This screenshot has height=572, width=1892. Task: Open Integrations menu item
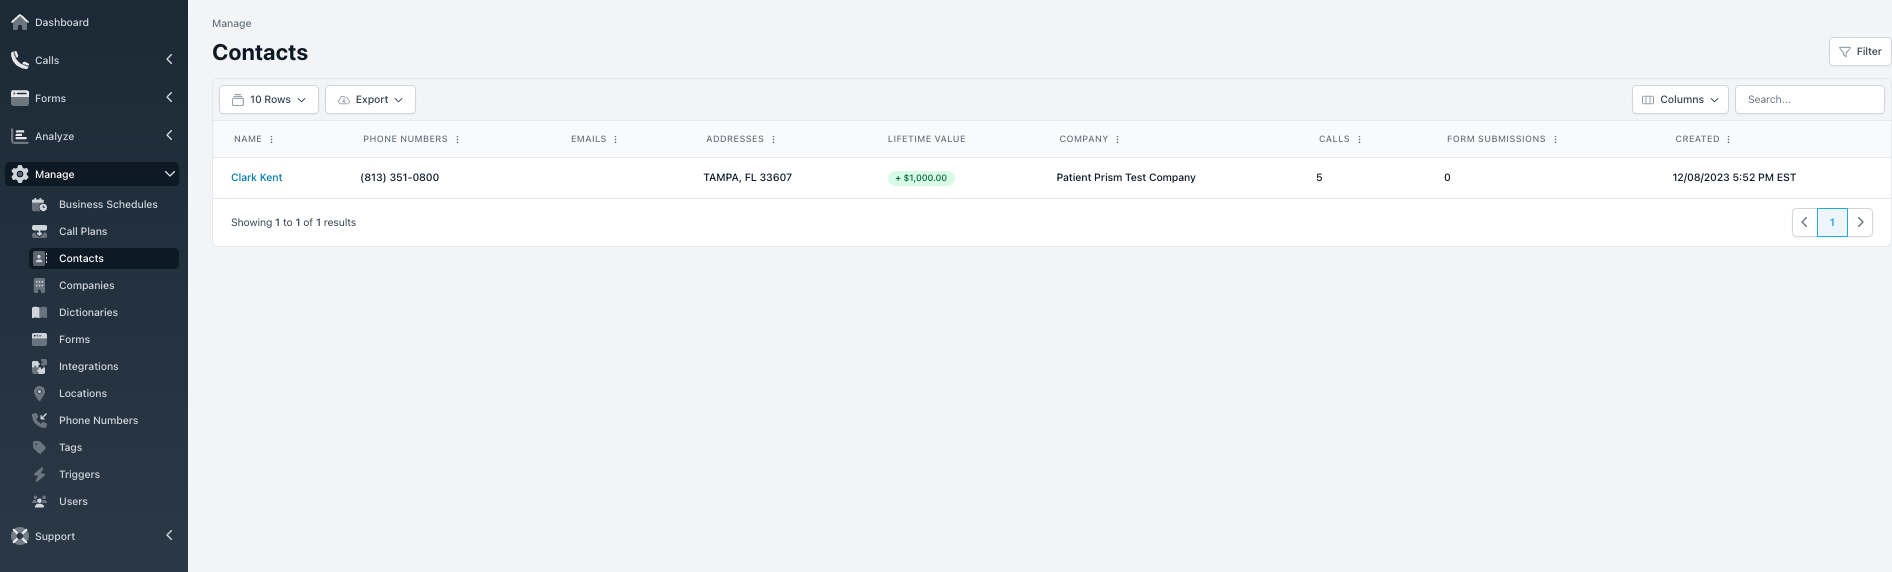coord(104,366)
